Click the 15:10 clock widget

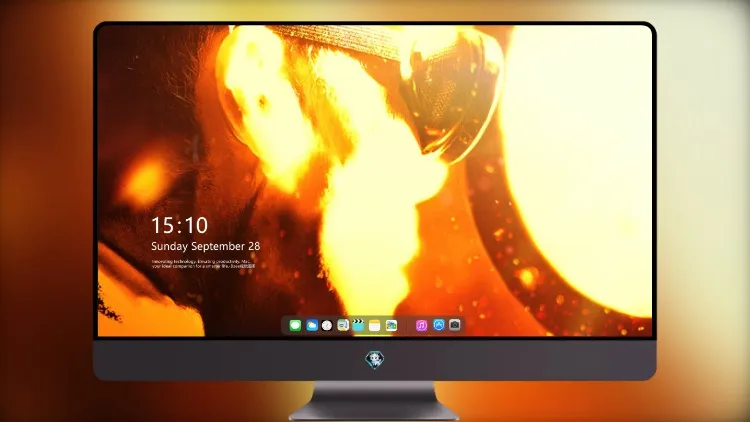(x=180, y=225)
